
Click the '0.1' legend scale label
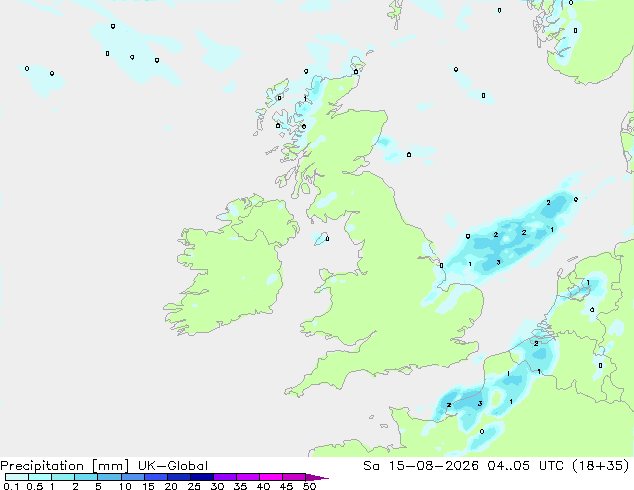coord(11,486)
